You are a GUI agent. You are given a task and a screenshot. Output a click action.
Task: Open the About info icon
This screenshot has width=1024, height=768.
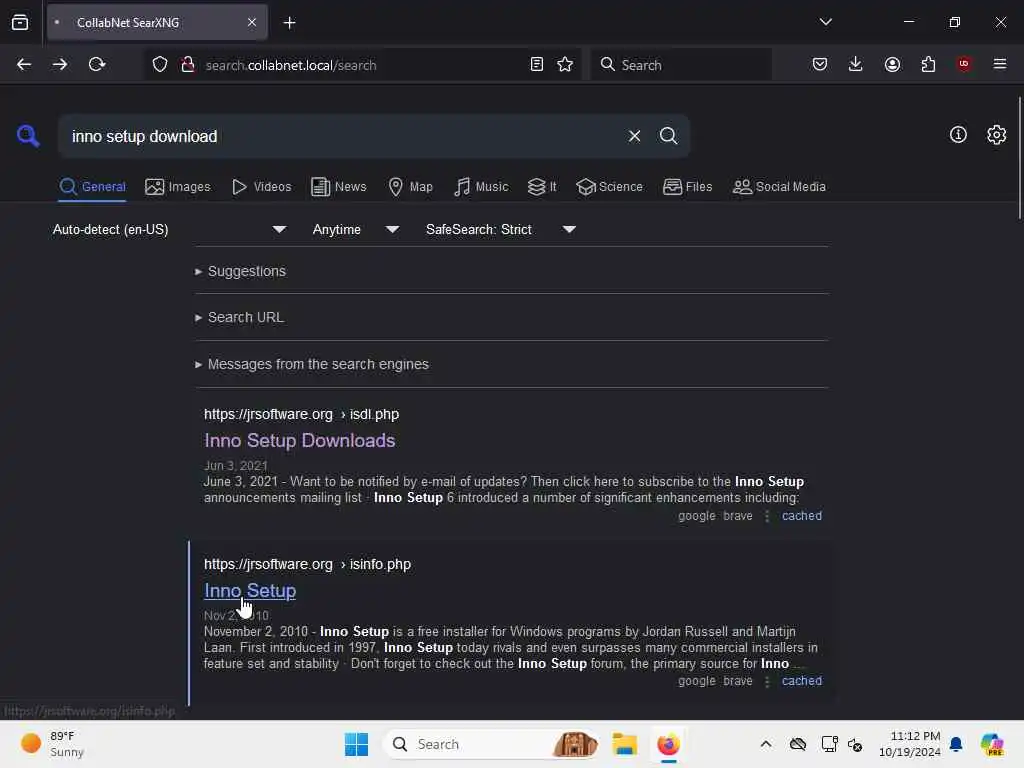958,135
